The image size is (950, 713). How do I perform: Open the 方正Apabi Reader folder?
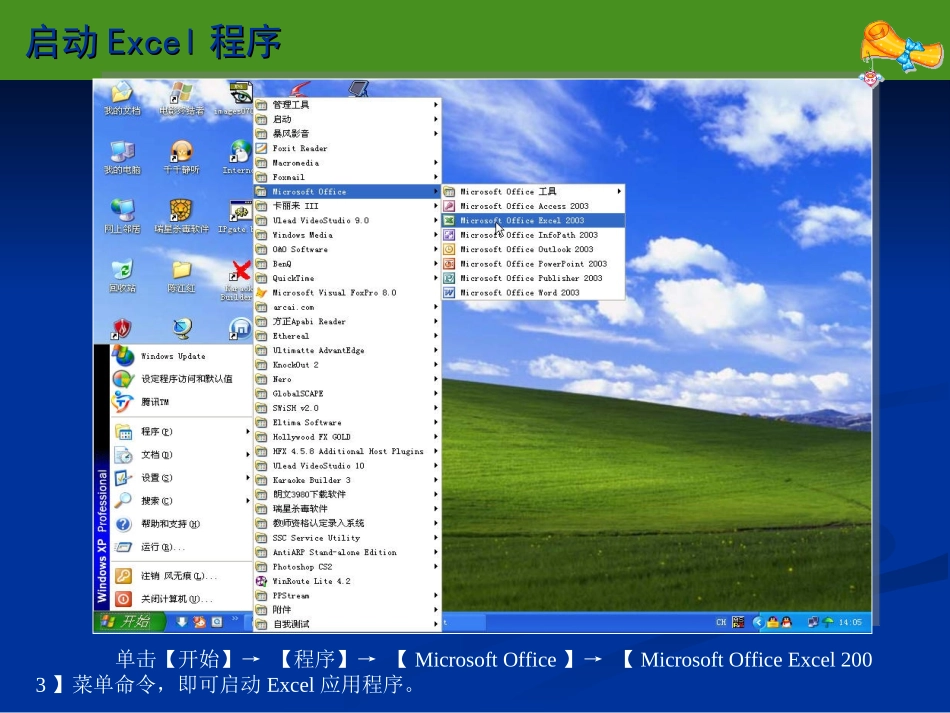[x=347, y=321]
